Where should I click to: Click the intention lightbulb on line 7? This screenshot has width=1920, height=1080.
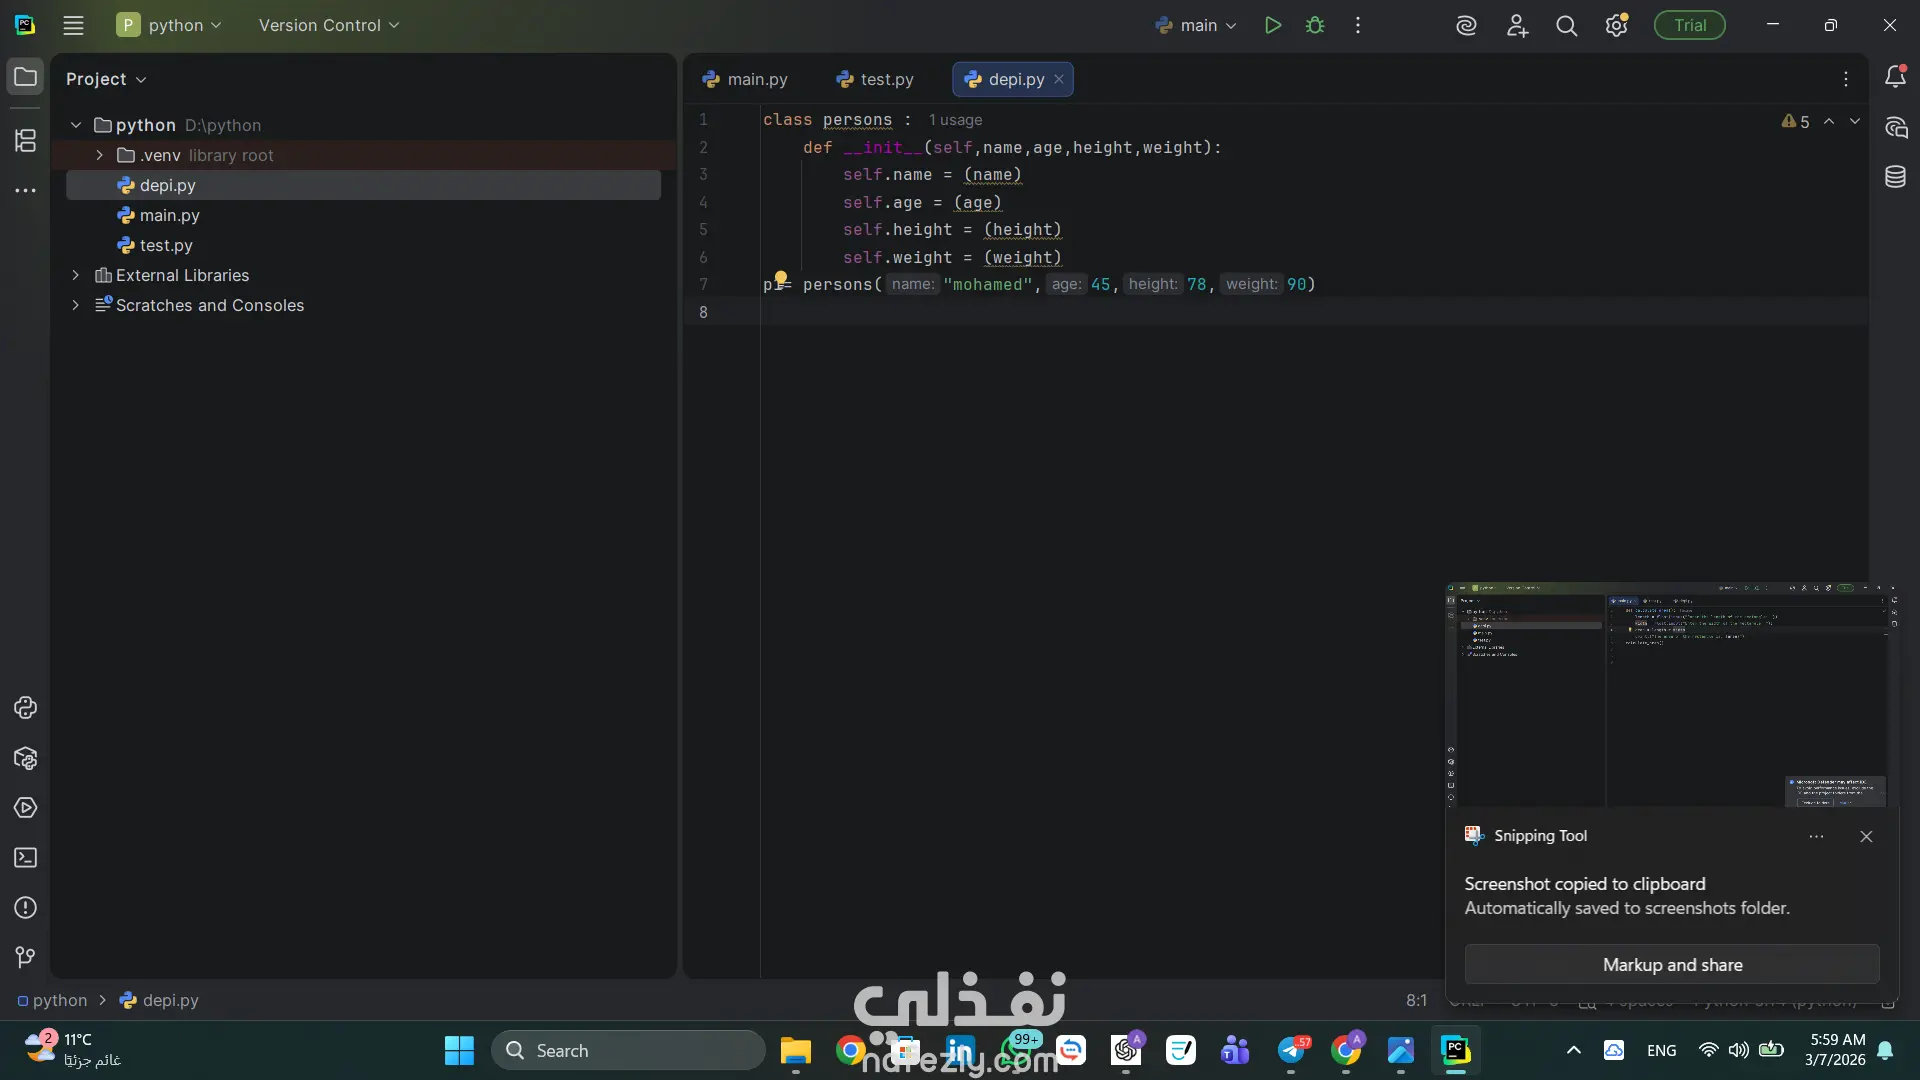[781, 278]
